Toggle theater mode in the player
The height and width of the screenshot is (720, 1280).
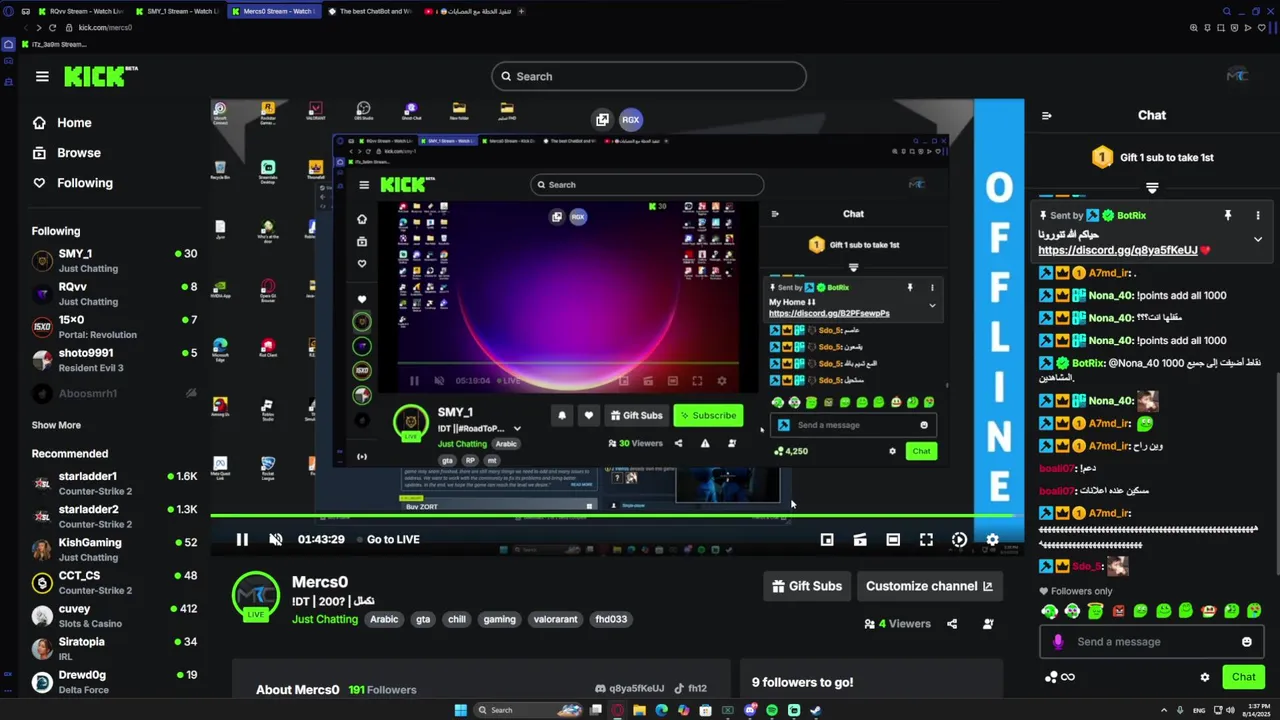[893, 539]
